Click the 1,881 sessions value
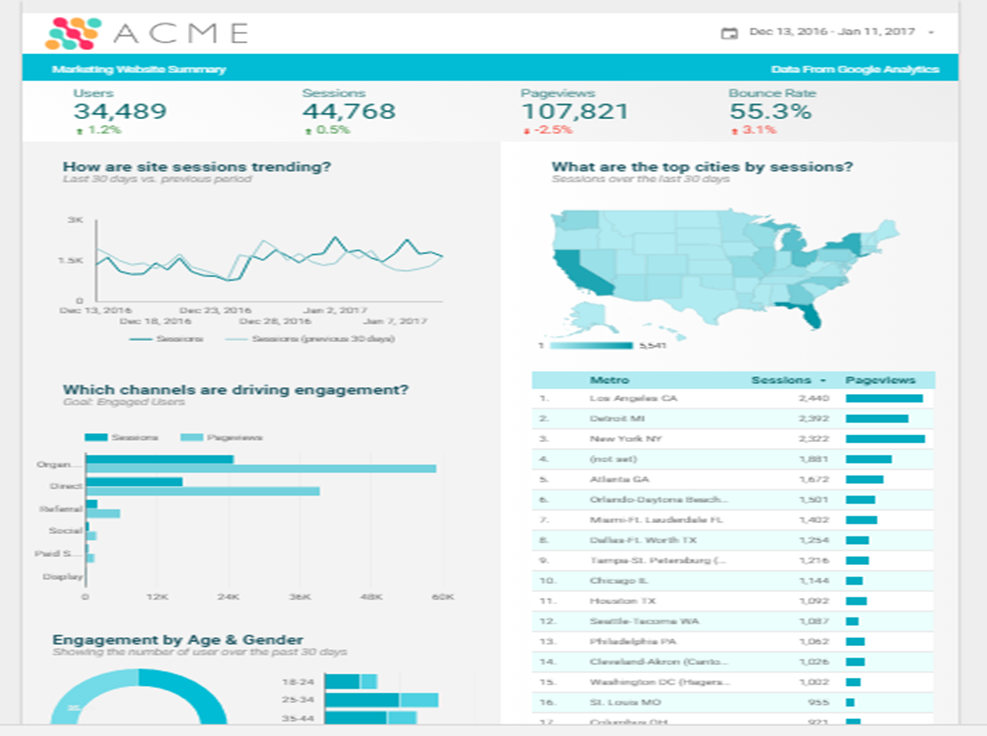 [x=814, y=459]
